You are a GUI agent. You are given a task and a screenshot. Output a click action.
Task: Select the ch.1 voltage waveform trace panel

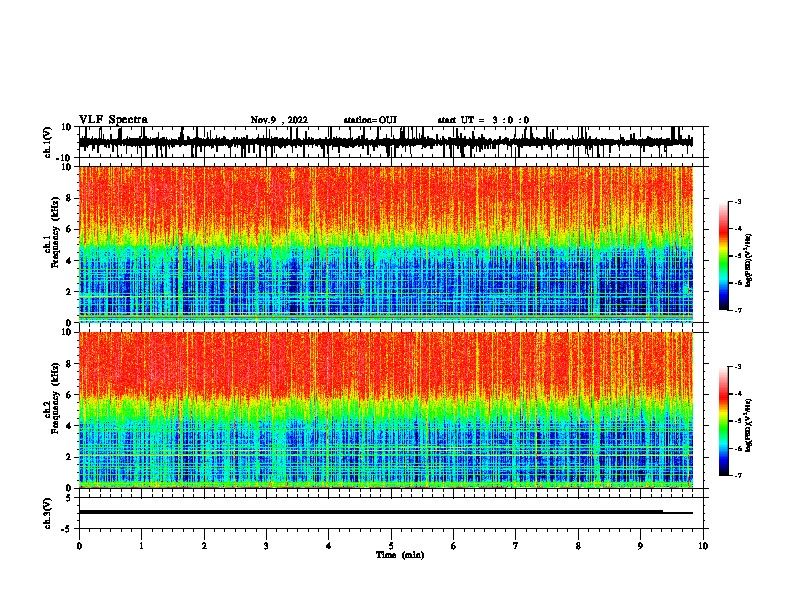pos(391,142)
